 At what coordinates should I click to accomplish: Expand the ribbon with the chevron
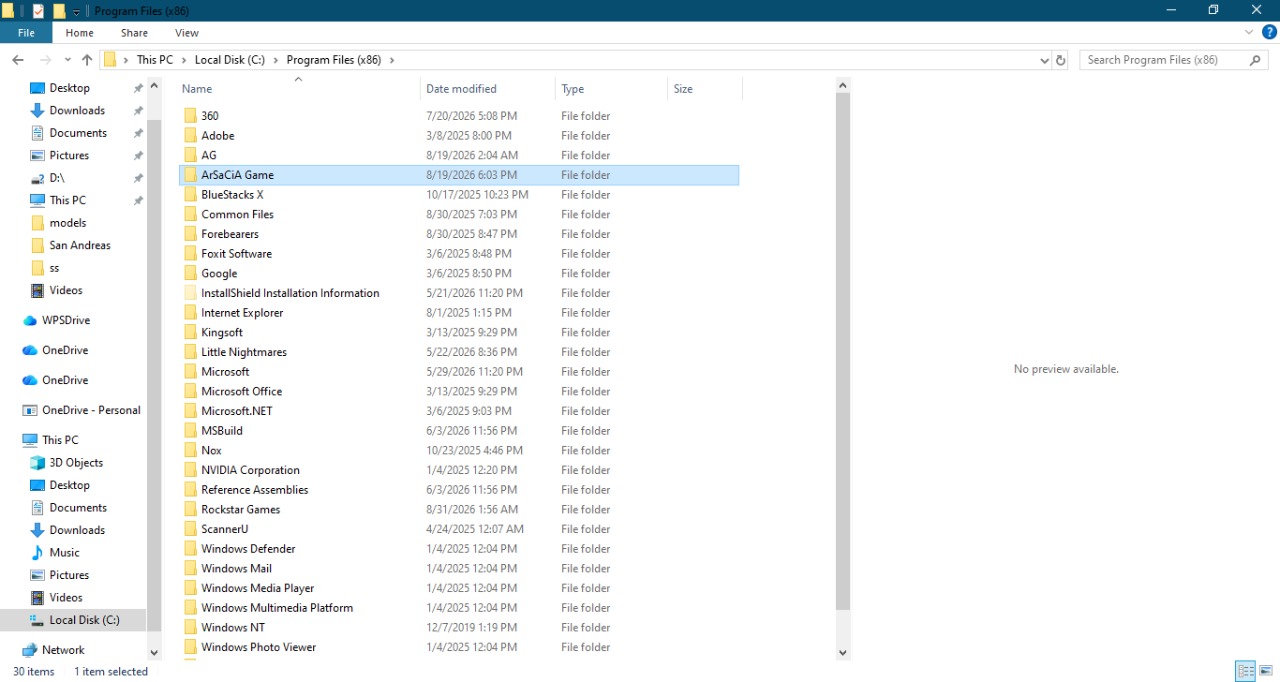(x=1249, y=32)
